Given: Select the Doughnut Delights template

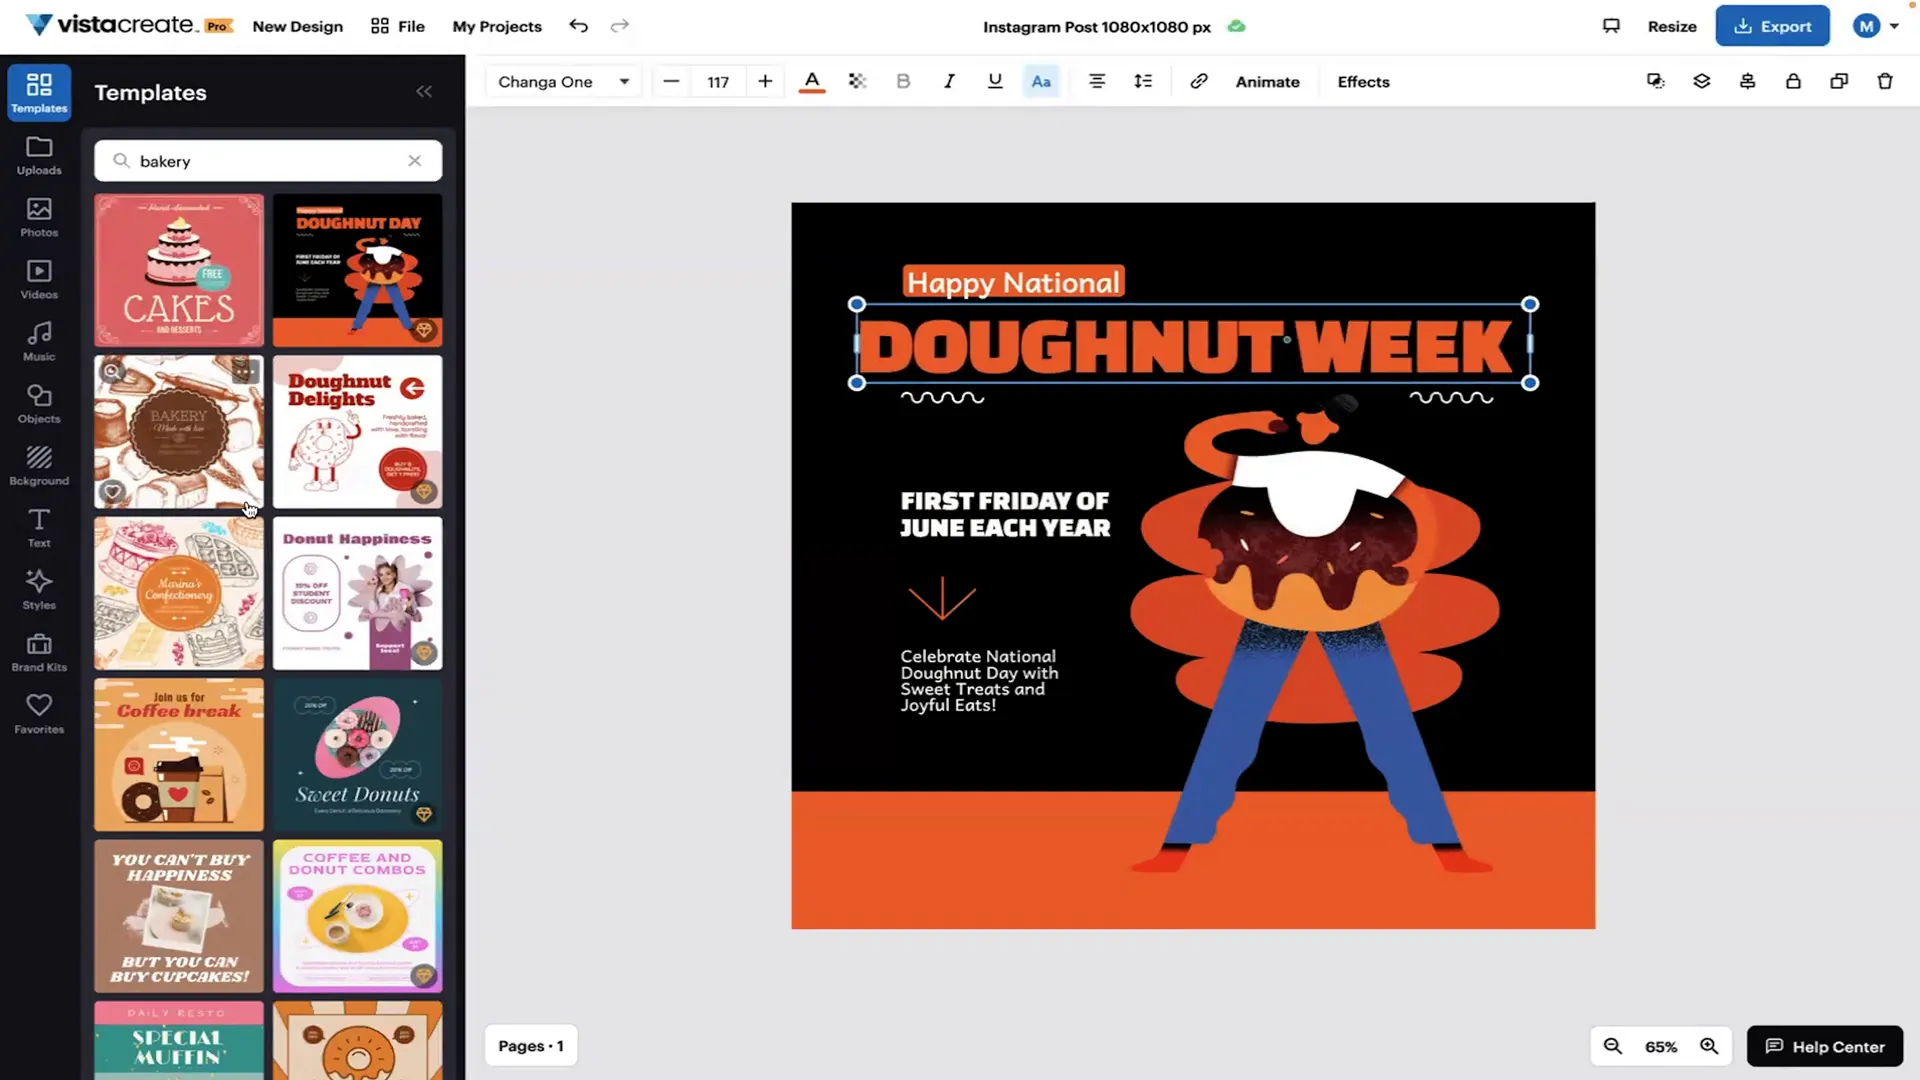Looking at the screenshot, I should (357, 432).
